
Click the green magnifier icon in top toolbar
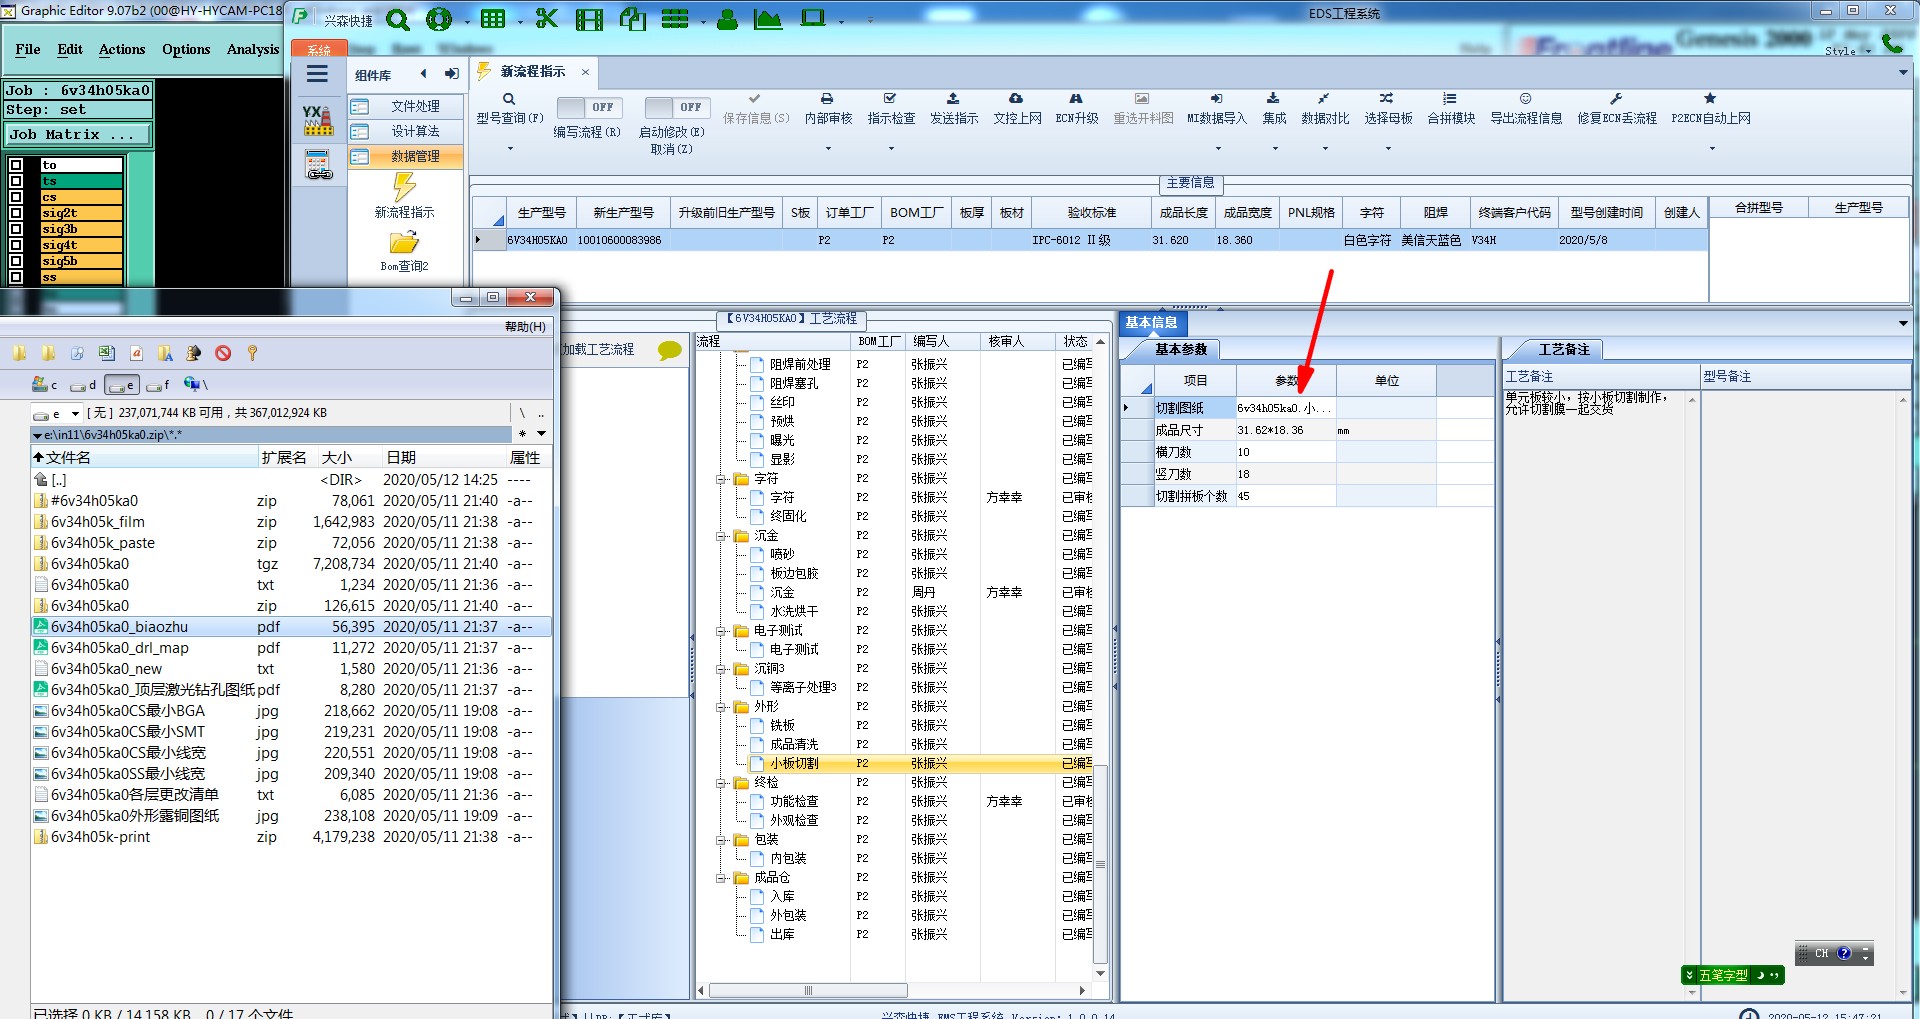[397, 20]
